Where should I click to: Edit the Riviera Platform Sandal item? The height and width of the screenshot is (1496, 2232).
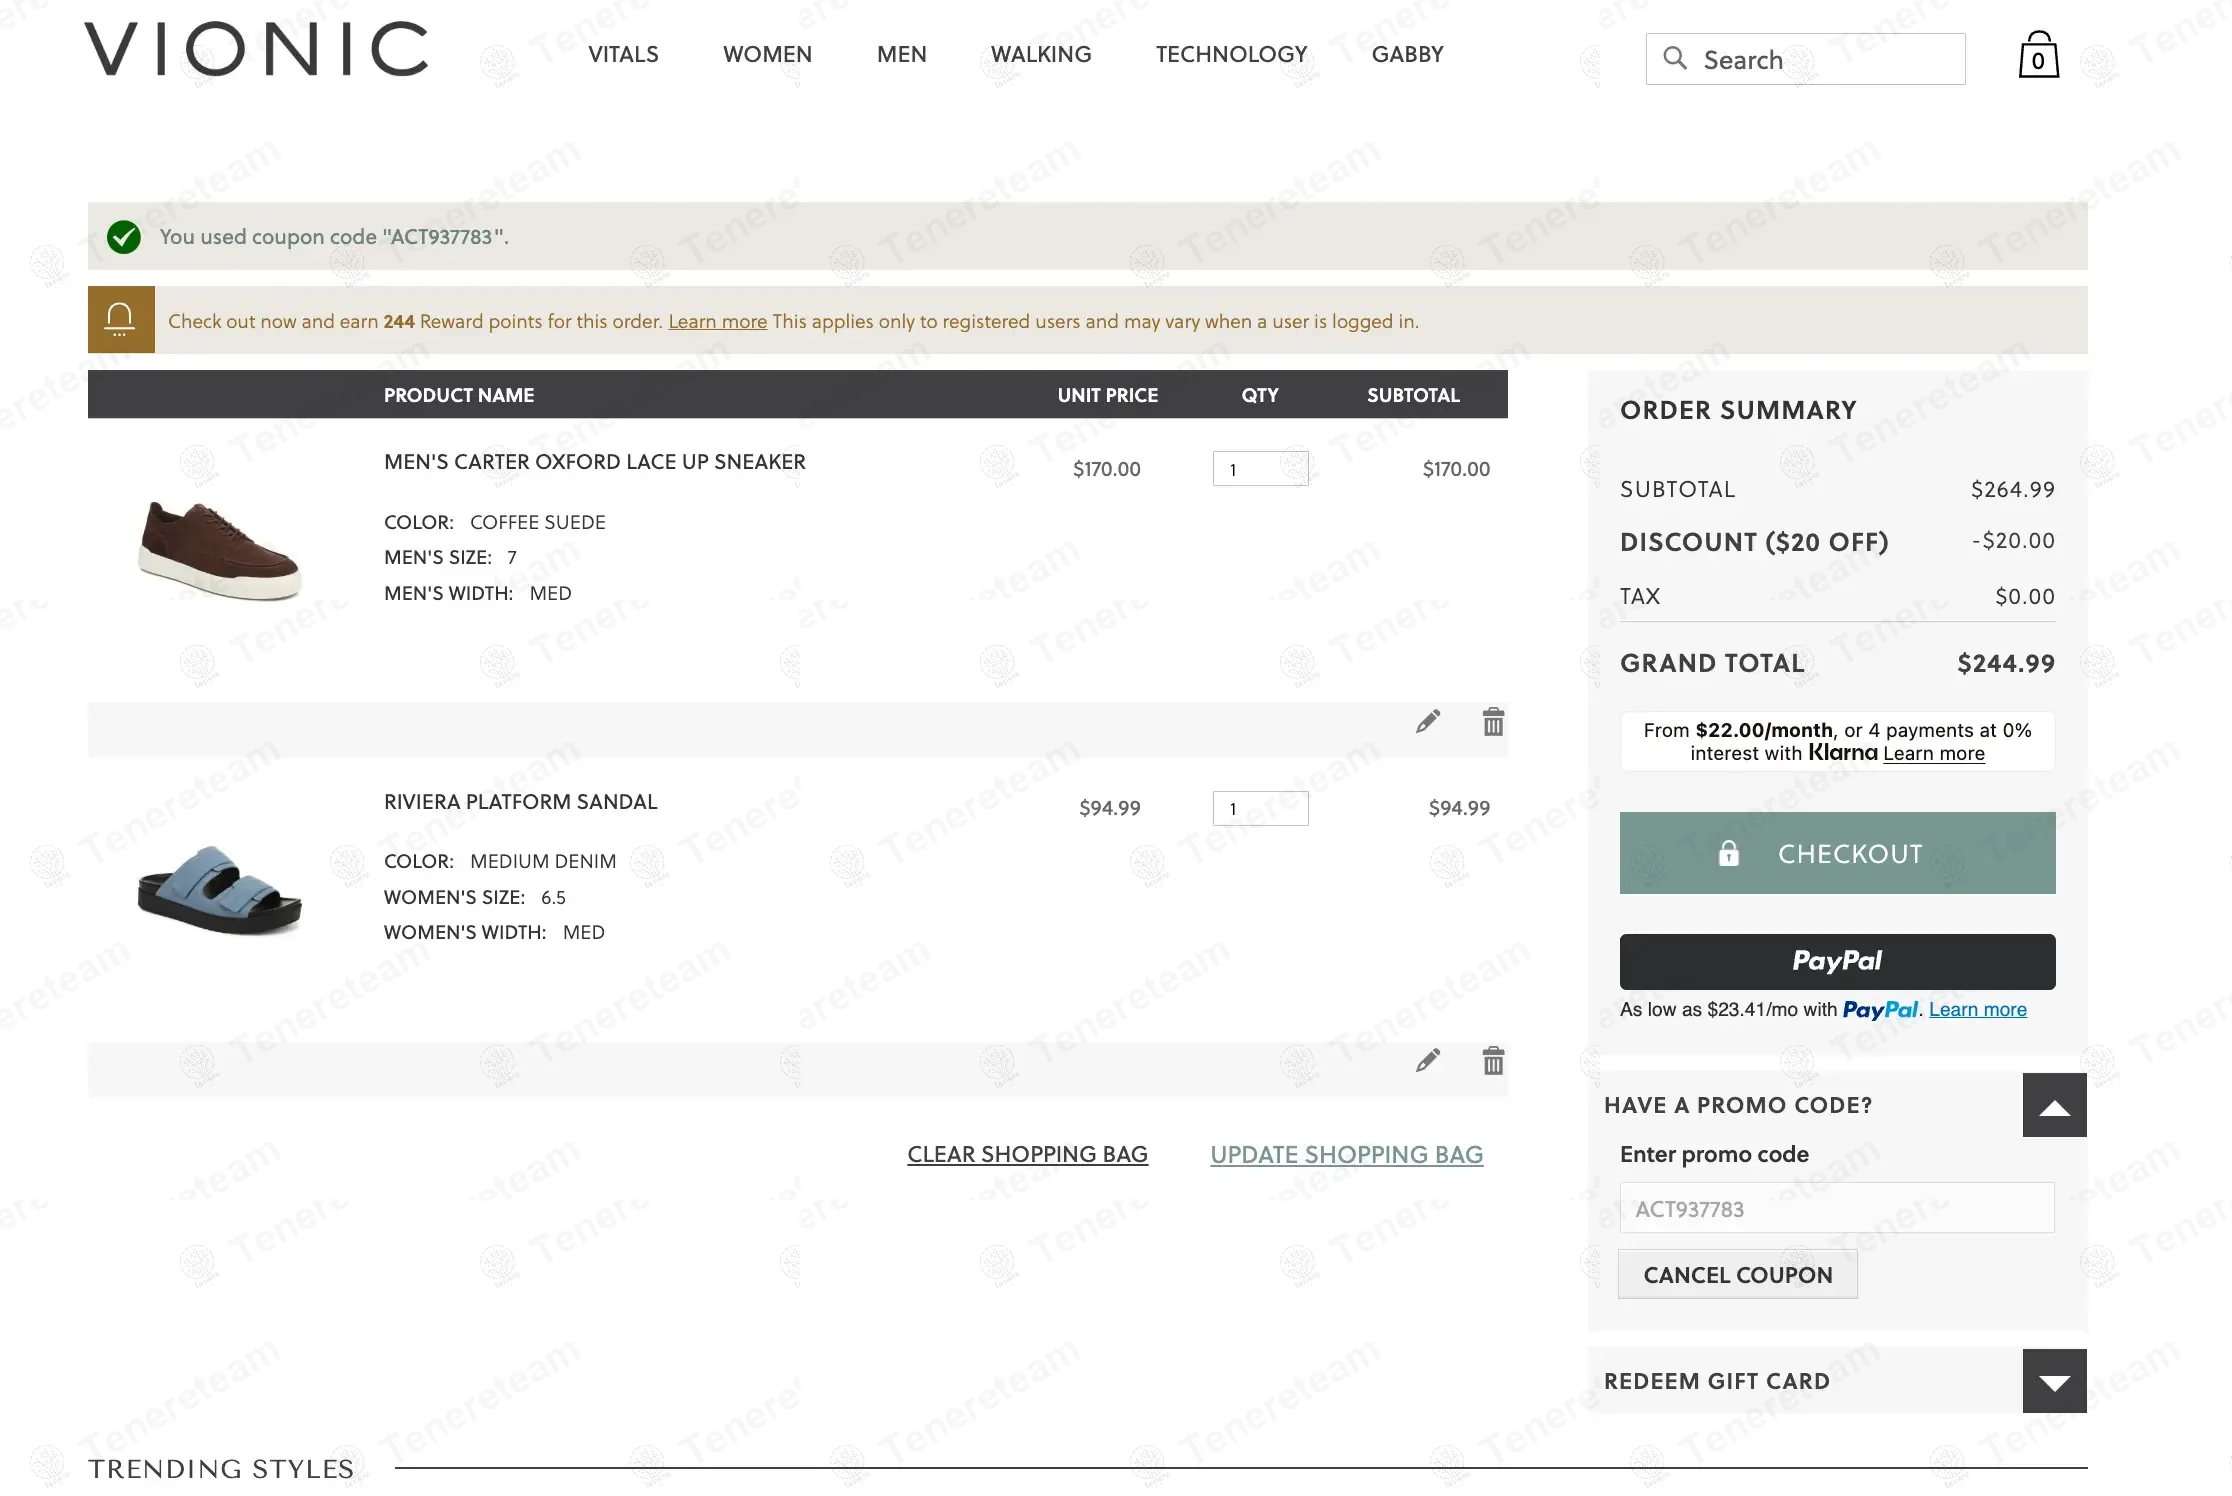(1428, 1060)
